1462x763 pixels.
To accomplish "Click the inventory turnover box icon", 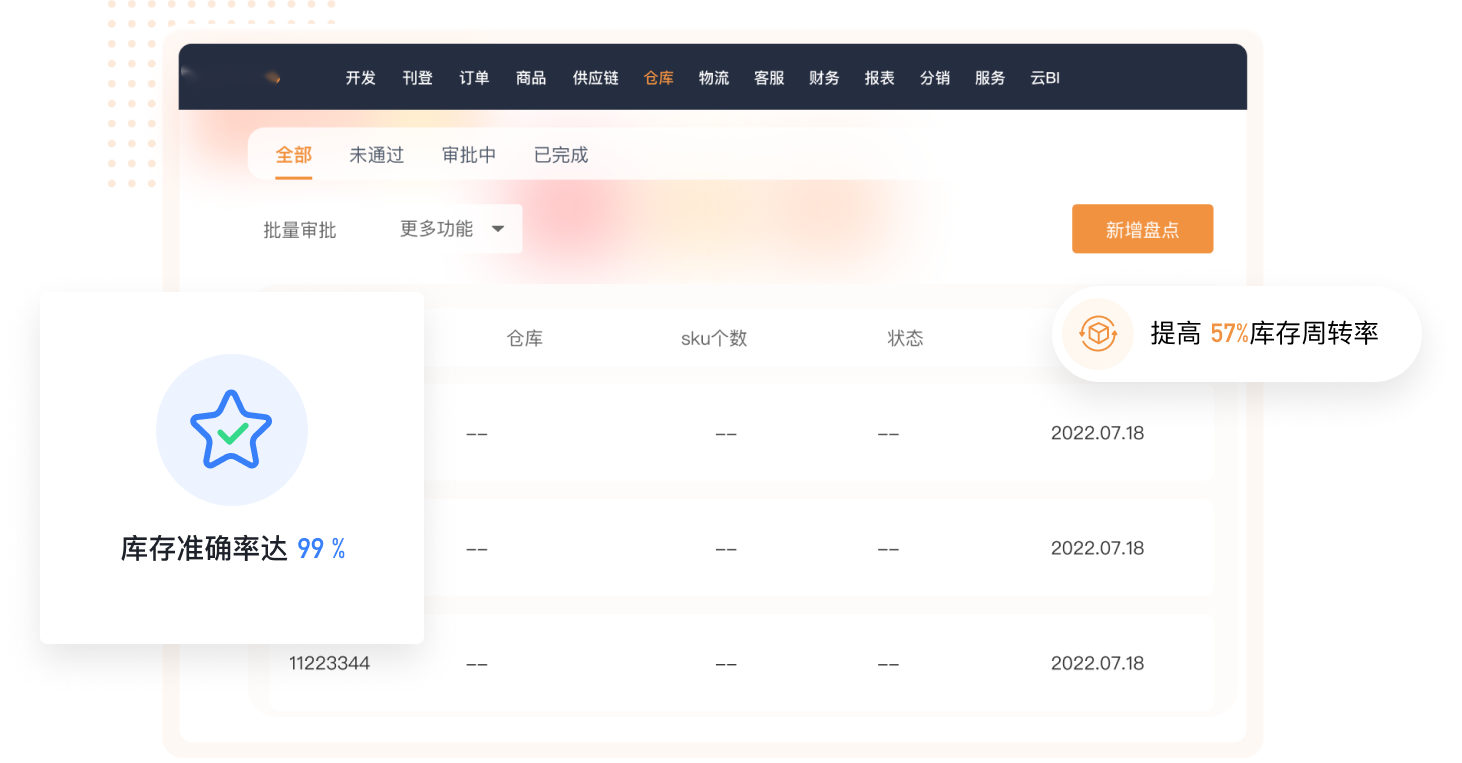I will click(1097, 334).
